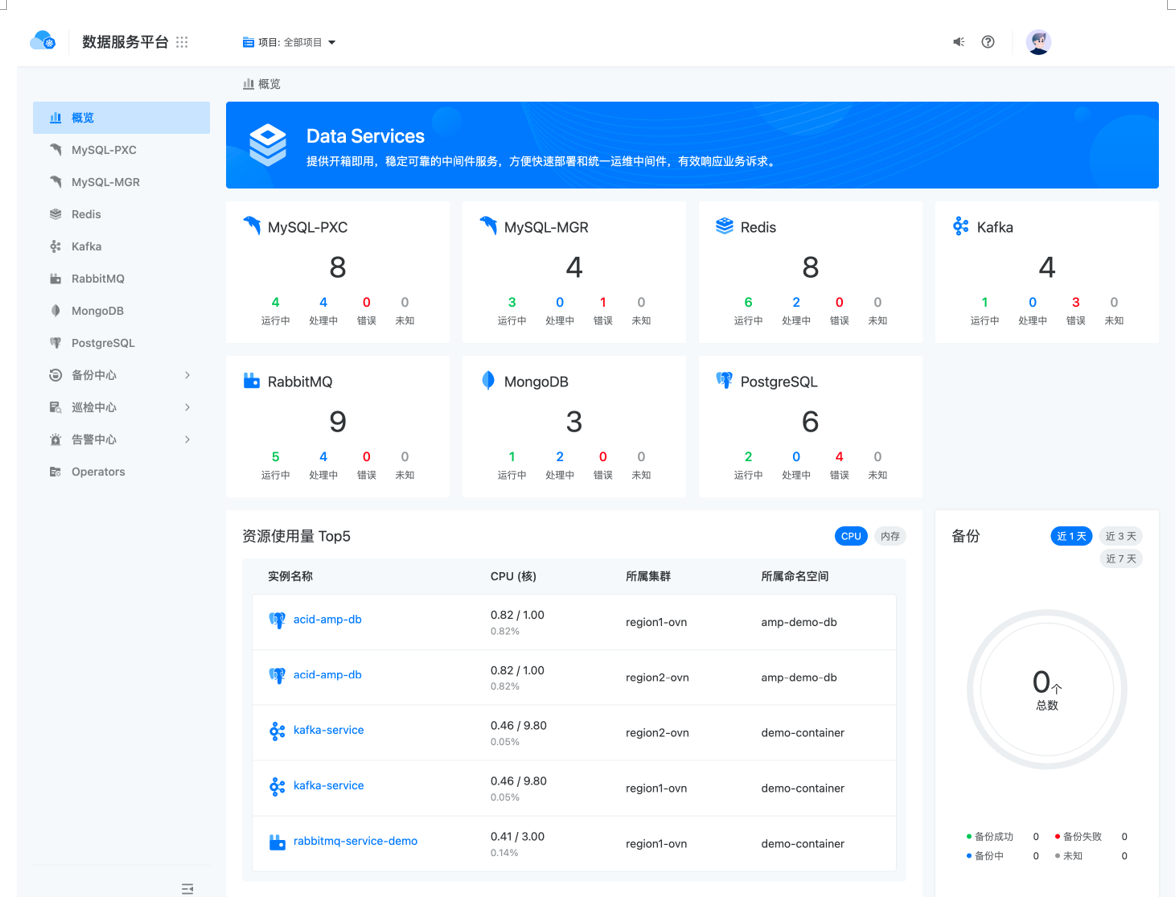Image resolution: width=1176 pixels, height=897 pixels.
Task: Go to Operators in the sidebar
Action: 98,471
